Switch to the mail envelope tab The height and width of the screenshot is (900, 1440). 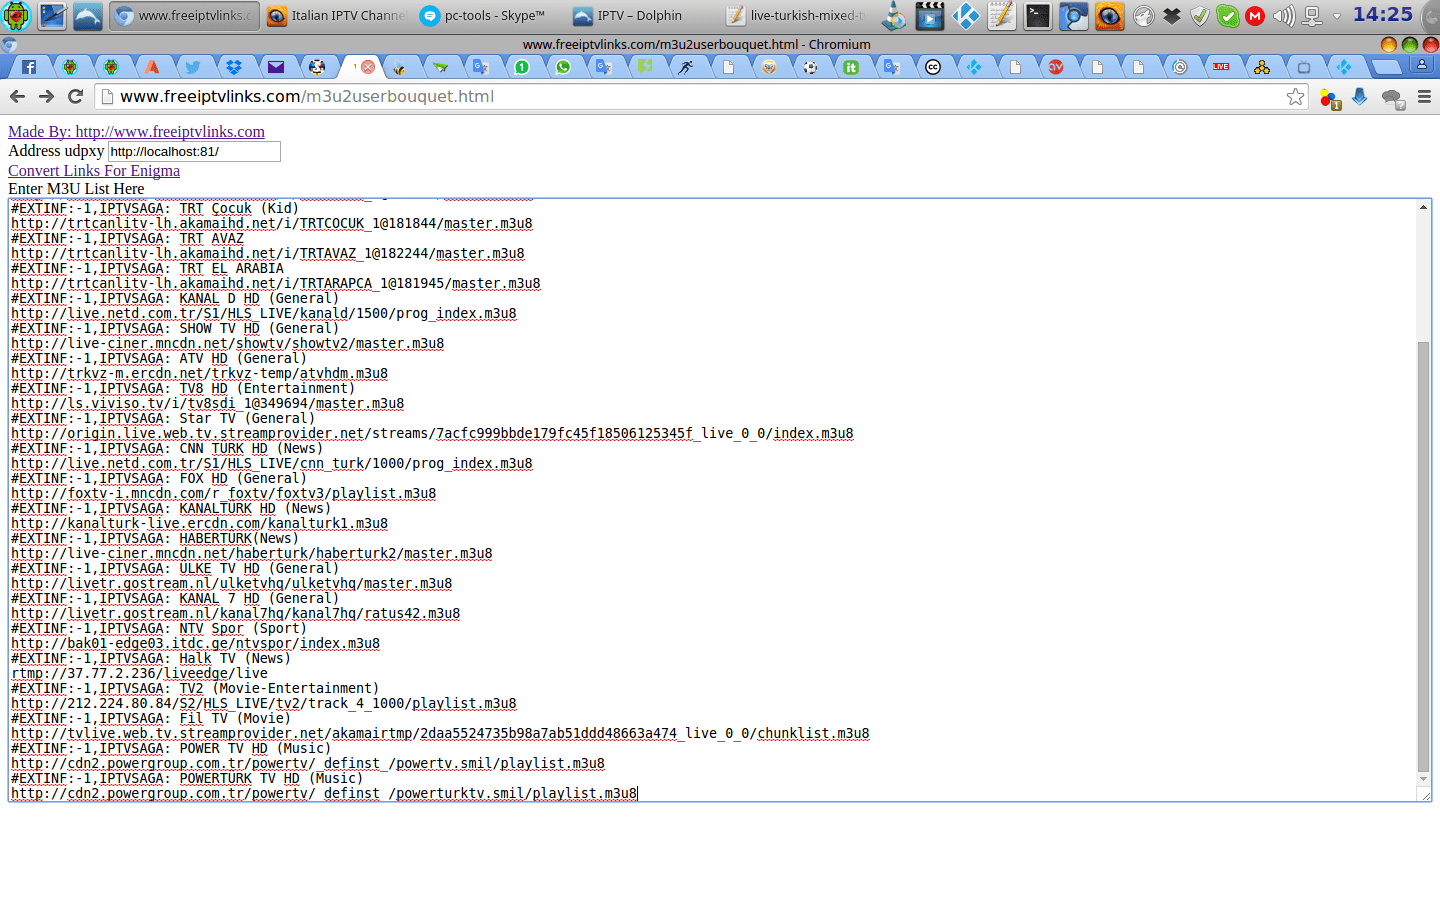click(275, 67)
